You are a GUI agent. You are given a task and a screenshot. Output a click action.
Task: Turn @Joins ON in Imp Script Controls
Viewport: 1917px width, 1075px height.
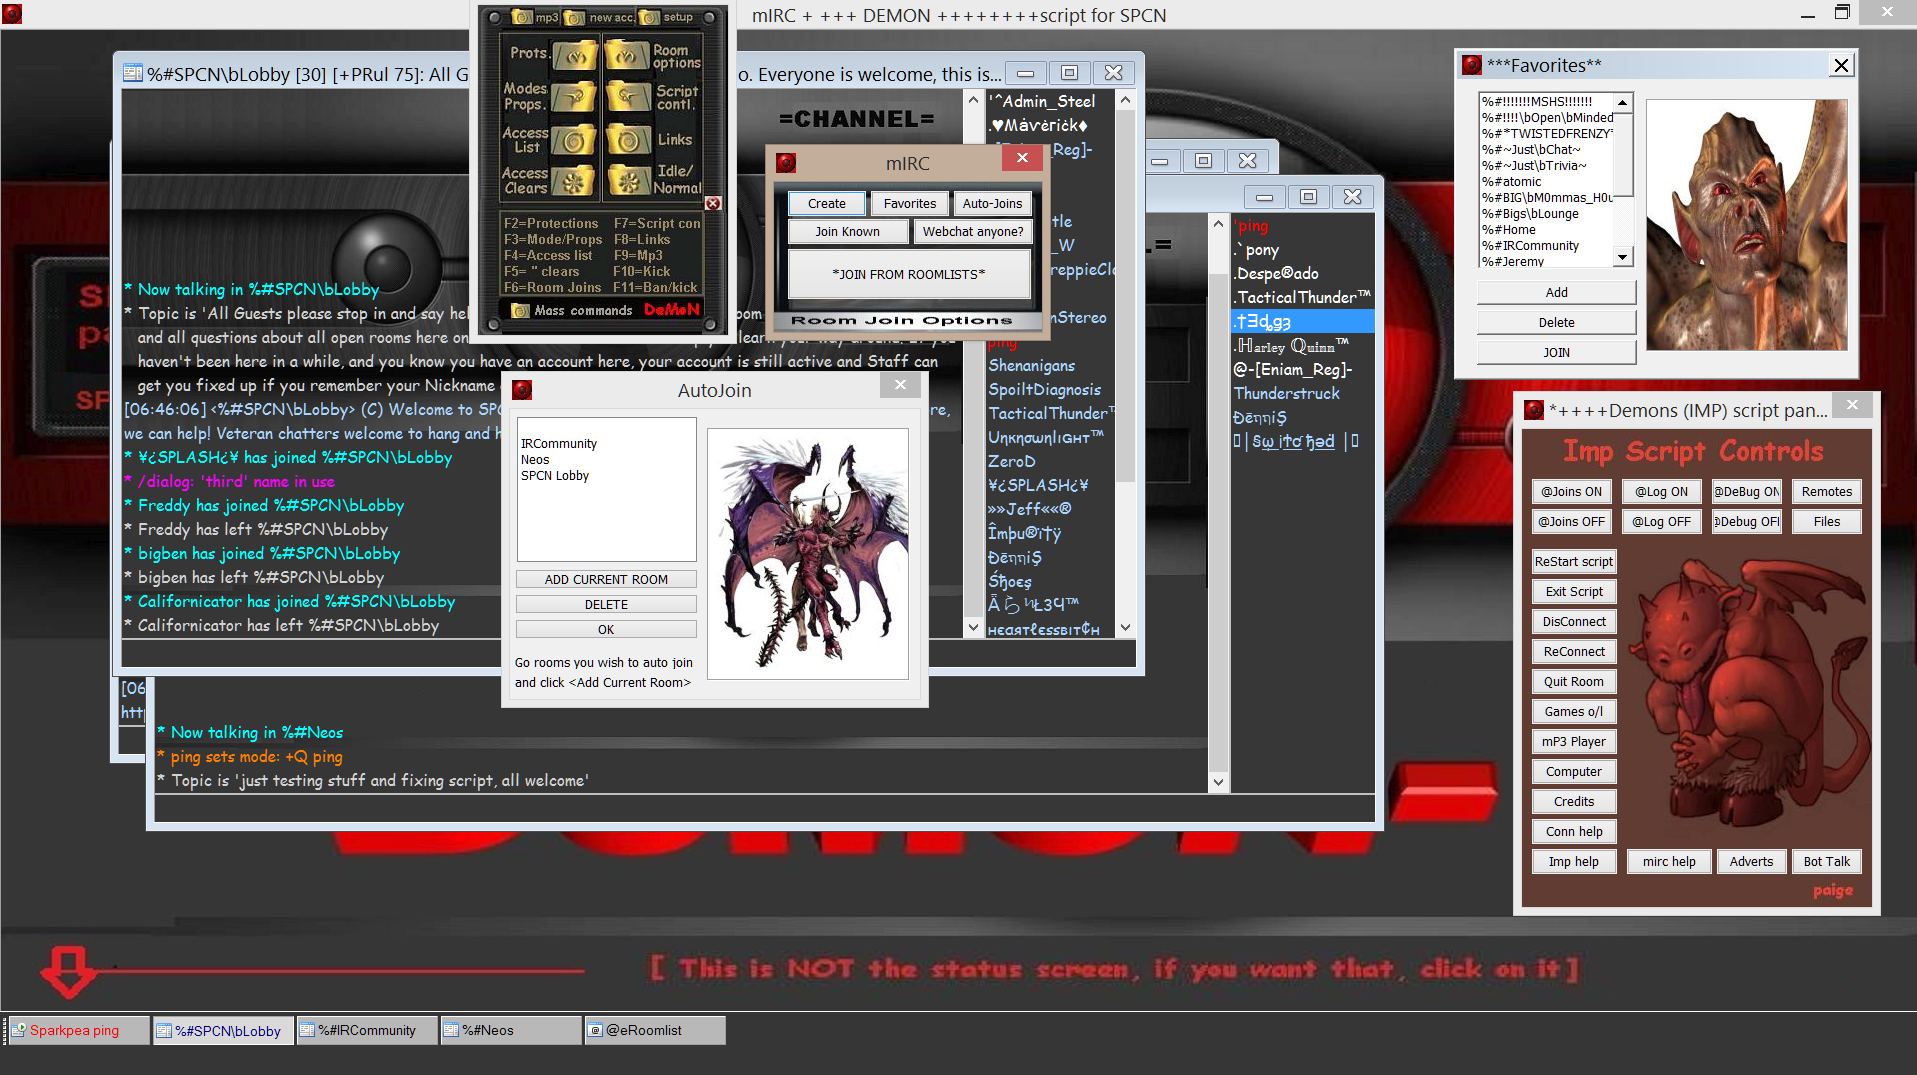pyautogui.click(x=1571, y=491)
